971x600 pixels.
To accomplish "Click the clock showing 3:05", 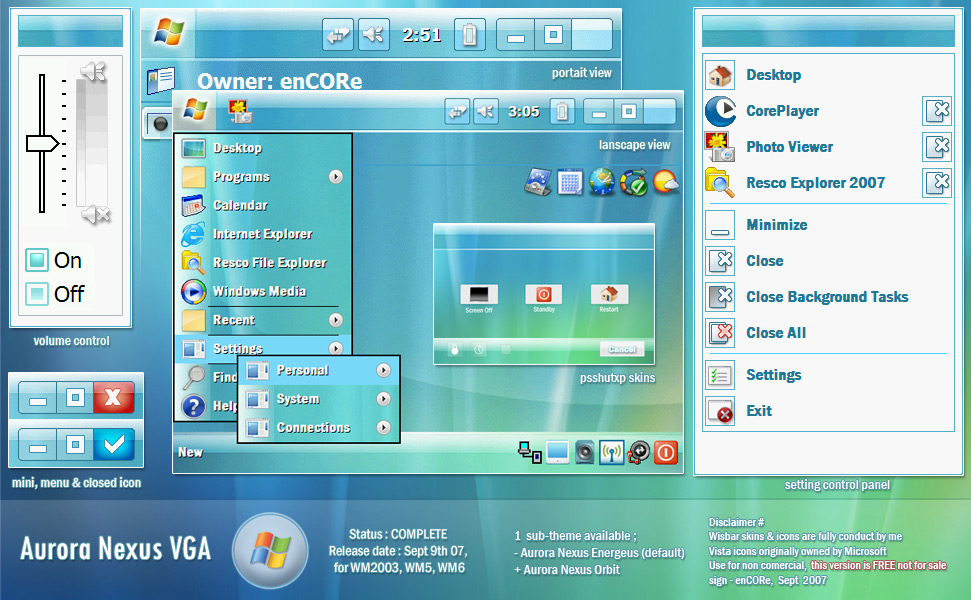I will [x=524, y=112].
